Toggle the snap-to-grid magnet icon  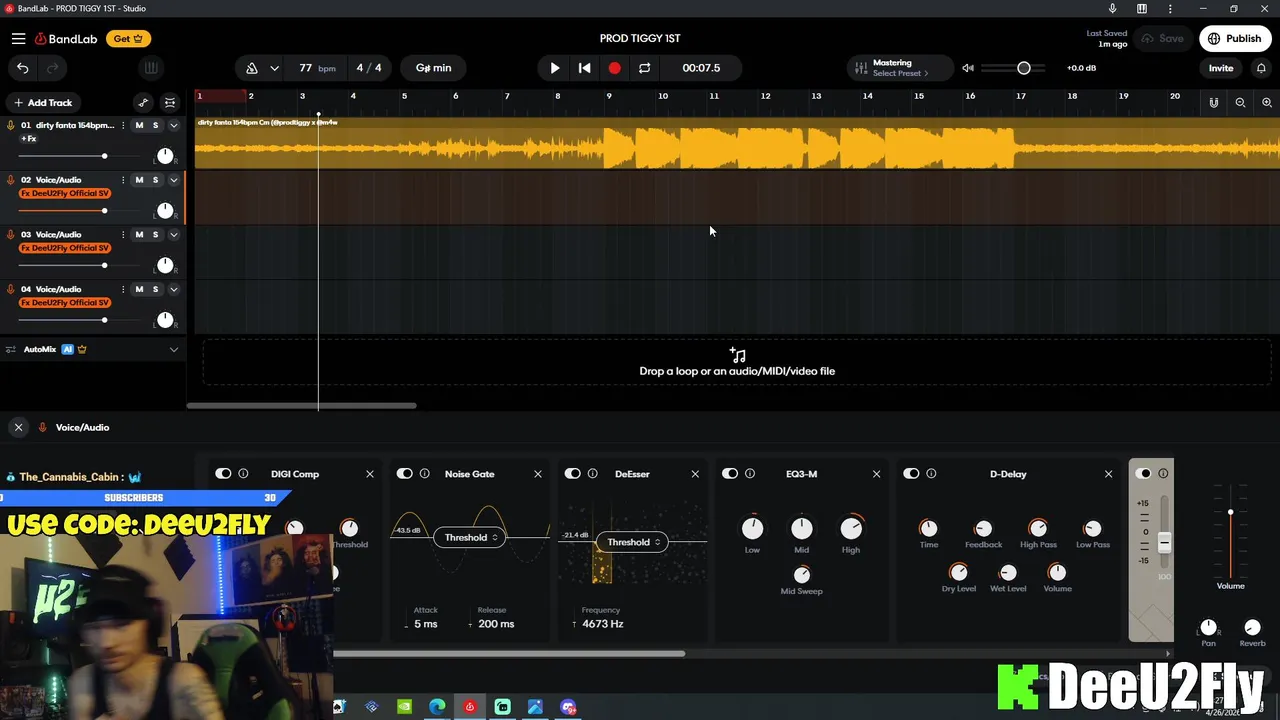(x=1214, y=102)
